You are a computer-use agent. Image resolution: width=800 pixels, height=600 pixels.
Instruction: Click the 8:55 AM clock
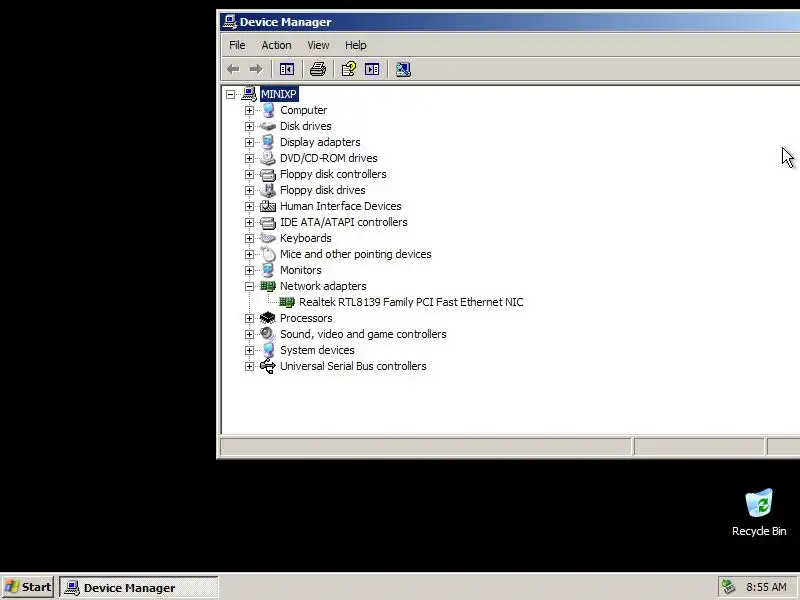coord(766,587)
